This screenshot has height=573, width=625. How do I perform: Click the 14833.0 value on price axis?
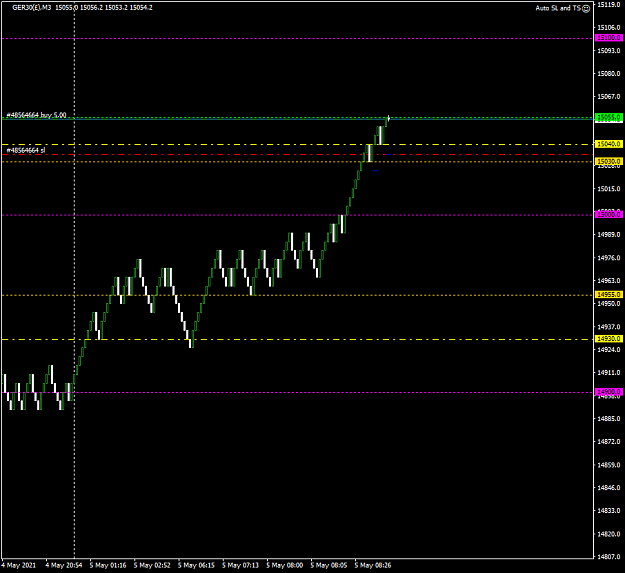click(x=609, y=510)
